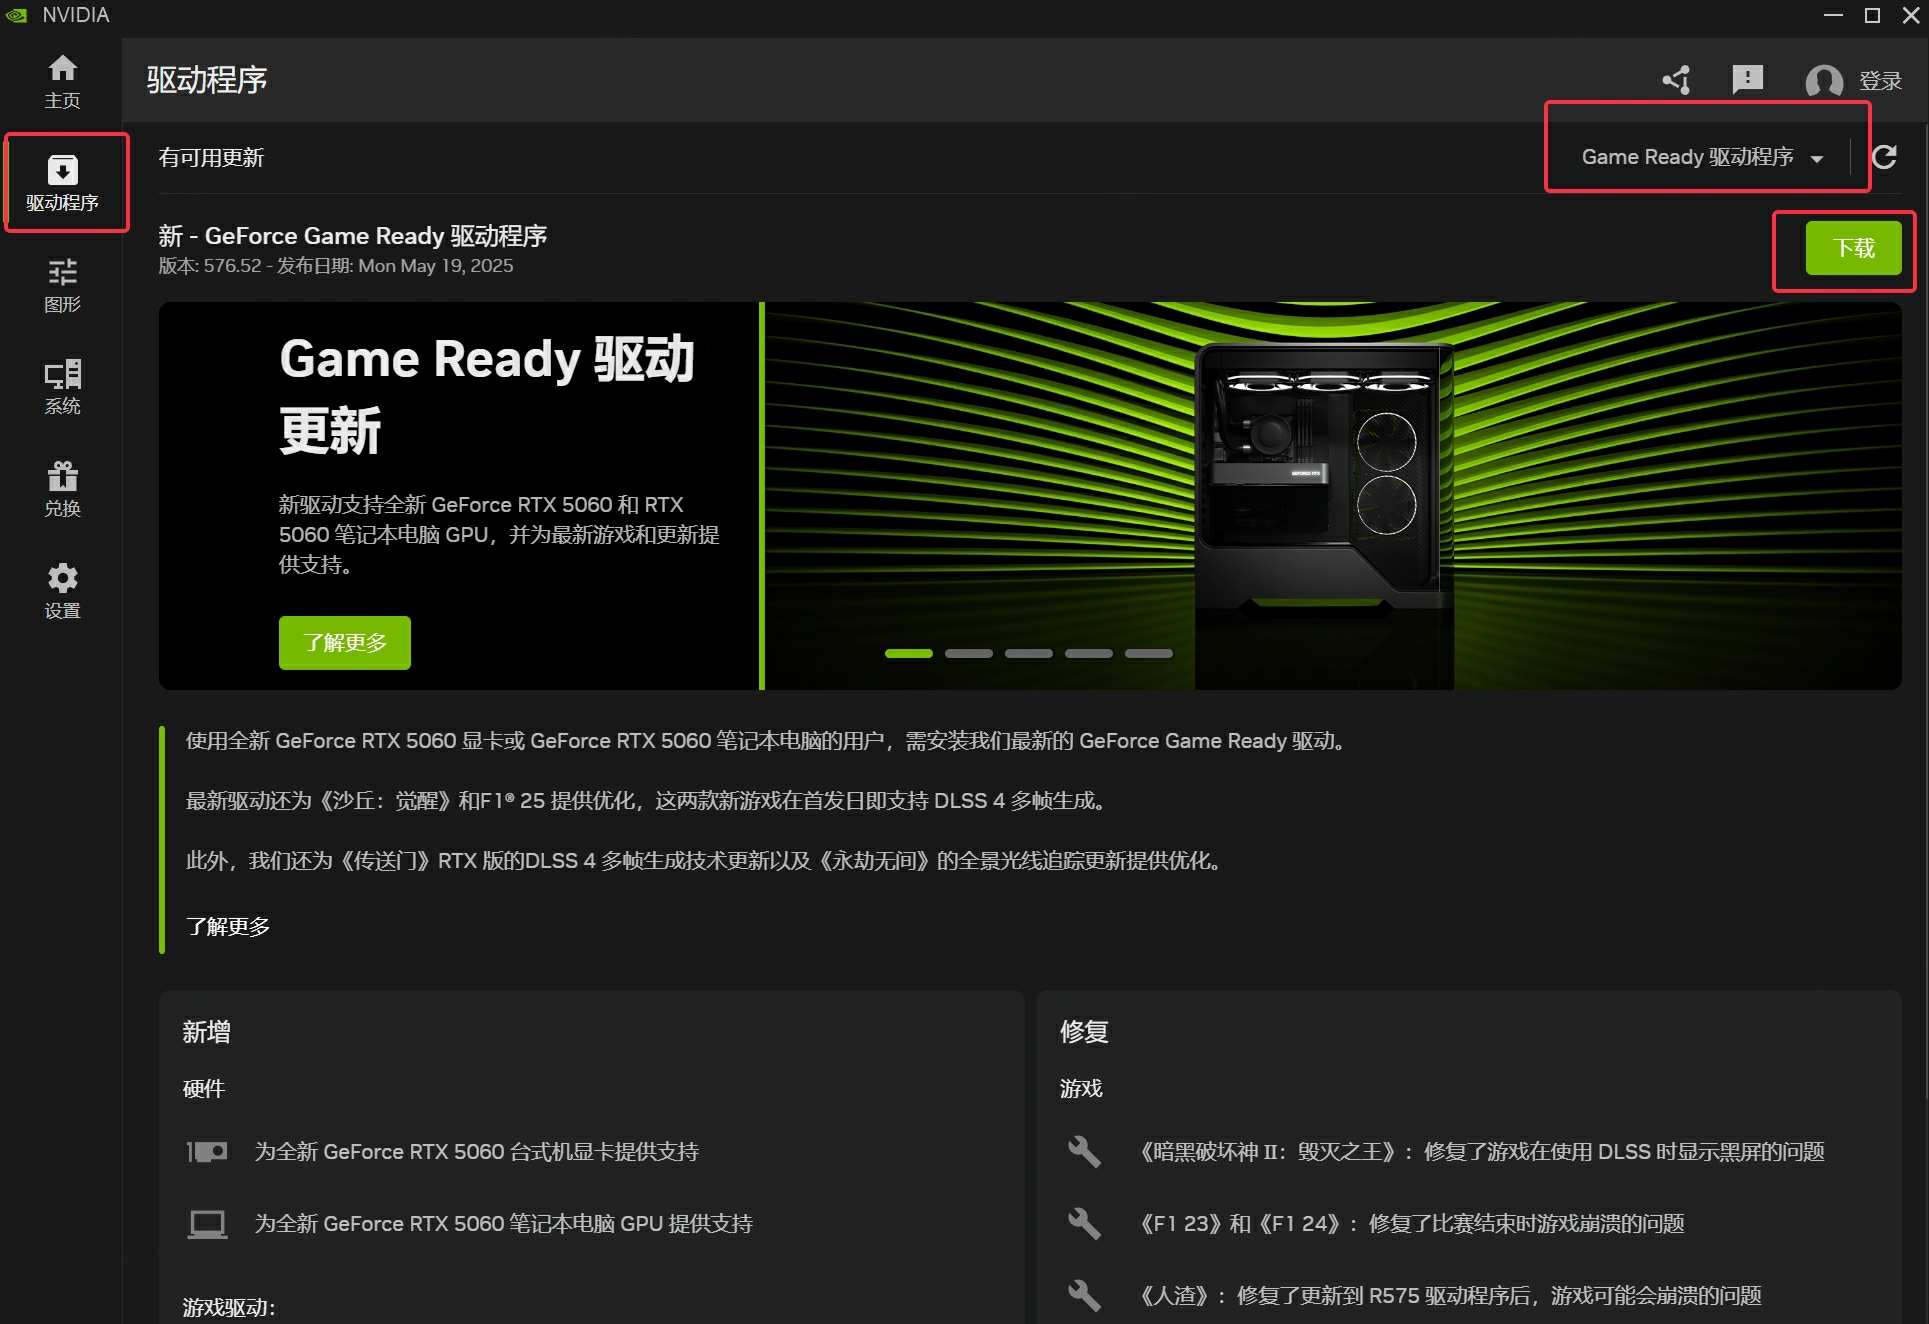Viewport: 1929px width, 1324px height.
Task: Click the green 了解更多 banner button
Action: (344, 642)
